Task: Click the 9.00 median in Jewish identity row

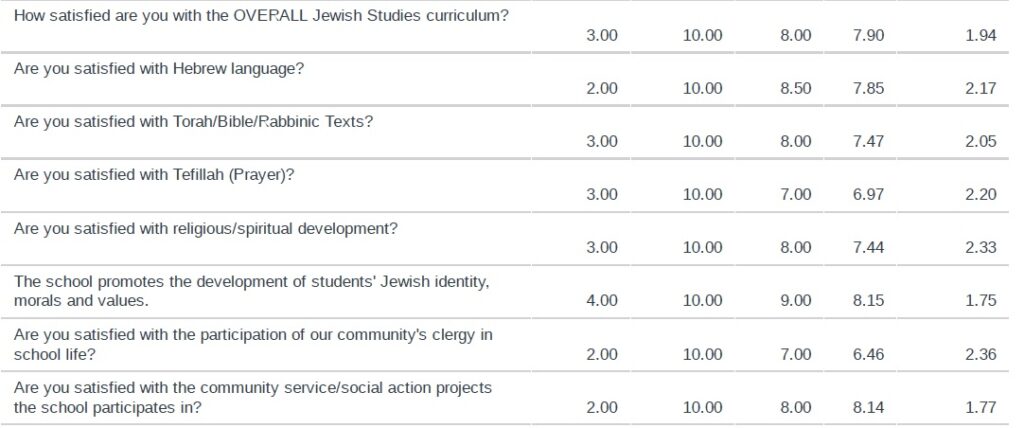Action: pyautogui.click(x=795, y=301)
